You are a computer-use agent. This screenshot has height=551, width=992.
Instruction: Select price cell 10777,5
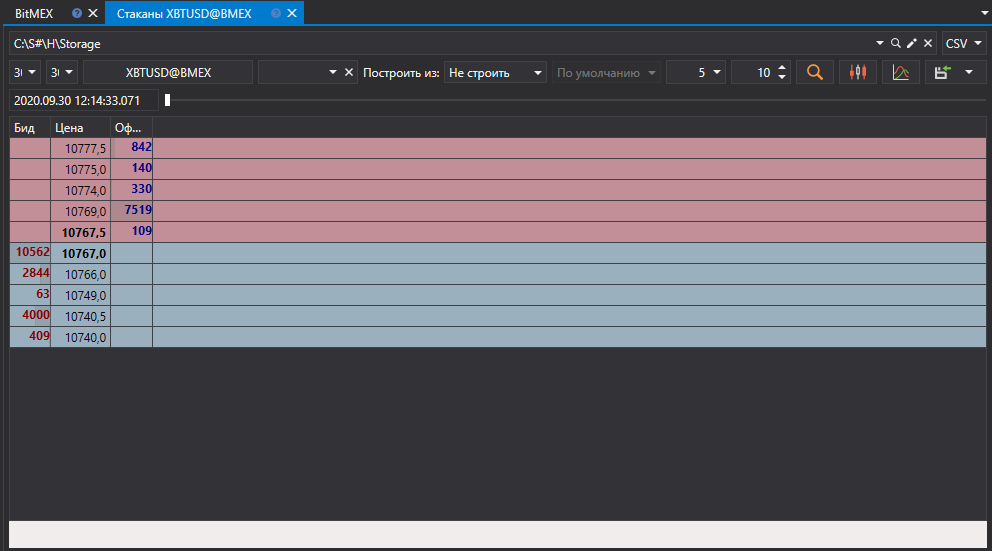80,149
